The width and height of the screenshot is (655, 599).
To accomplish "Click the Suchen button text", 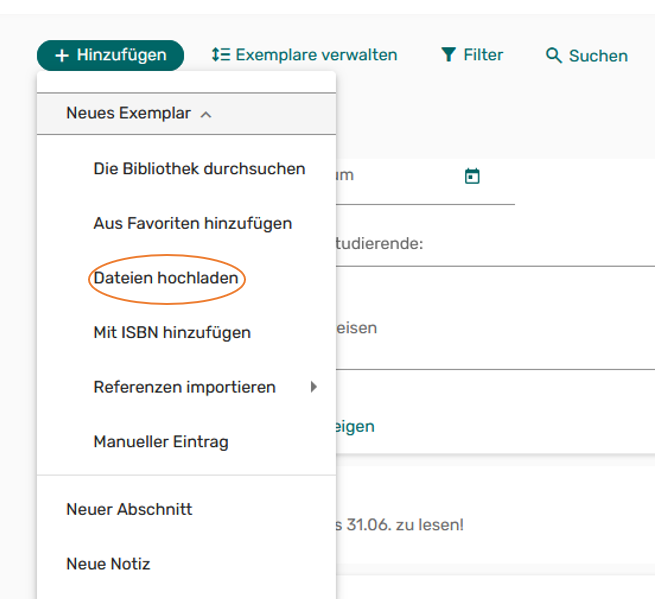I will pyautogui.click(x=598, y=56).
